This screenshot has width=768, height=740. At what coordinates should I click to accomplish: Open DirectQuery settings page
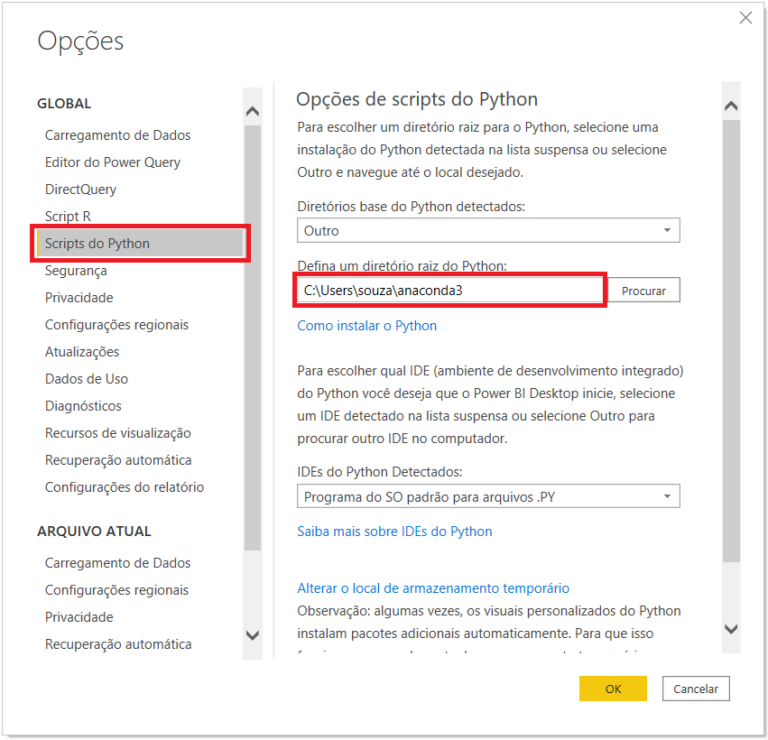click(81, 189)
